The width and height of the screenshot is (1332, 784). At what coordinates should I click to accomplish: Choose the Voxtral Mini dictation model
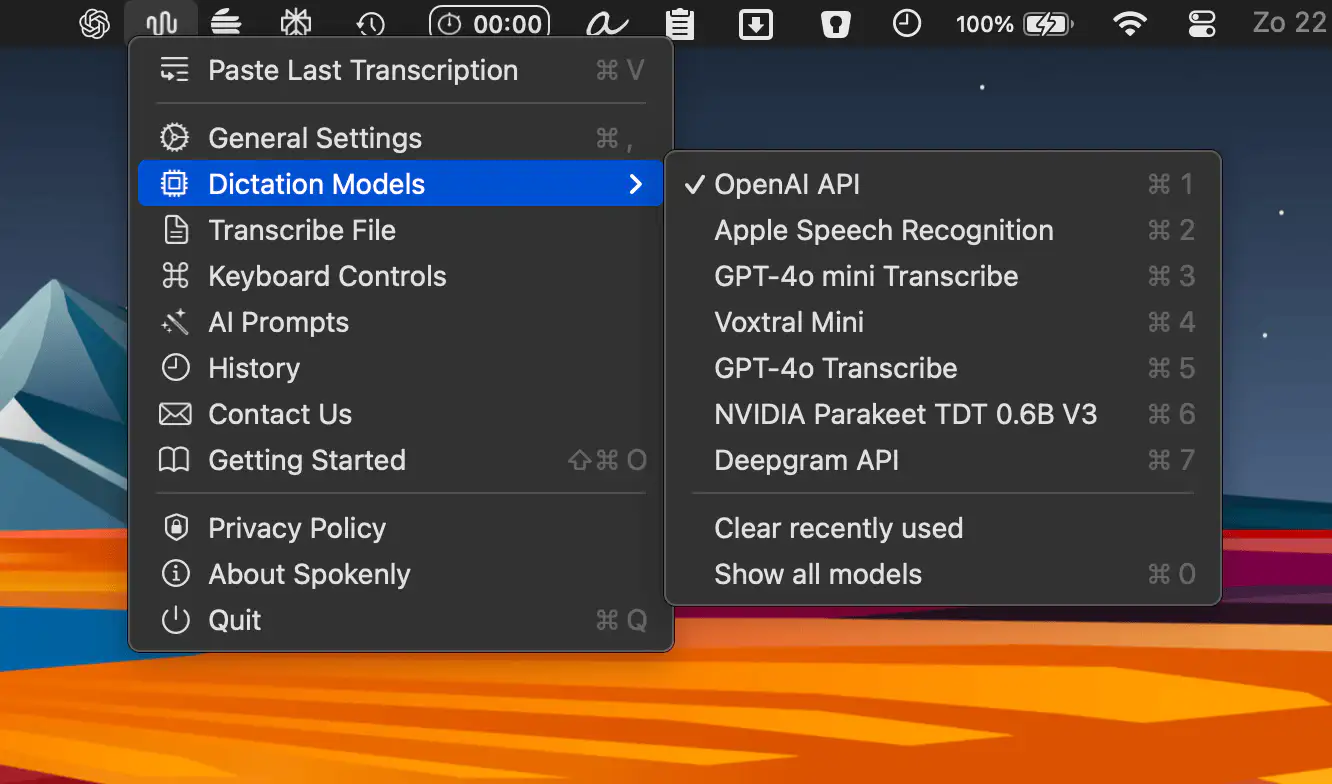[x=789, y=322]
